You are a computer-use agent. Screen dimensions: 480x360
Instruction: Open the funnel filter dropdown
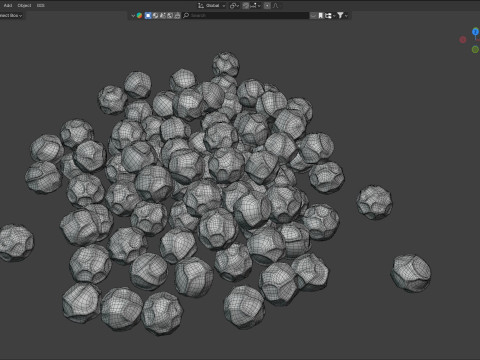(x=342, y=15)
